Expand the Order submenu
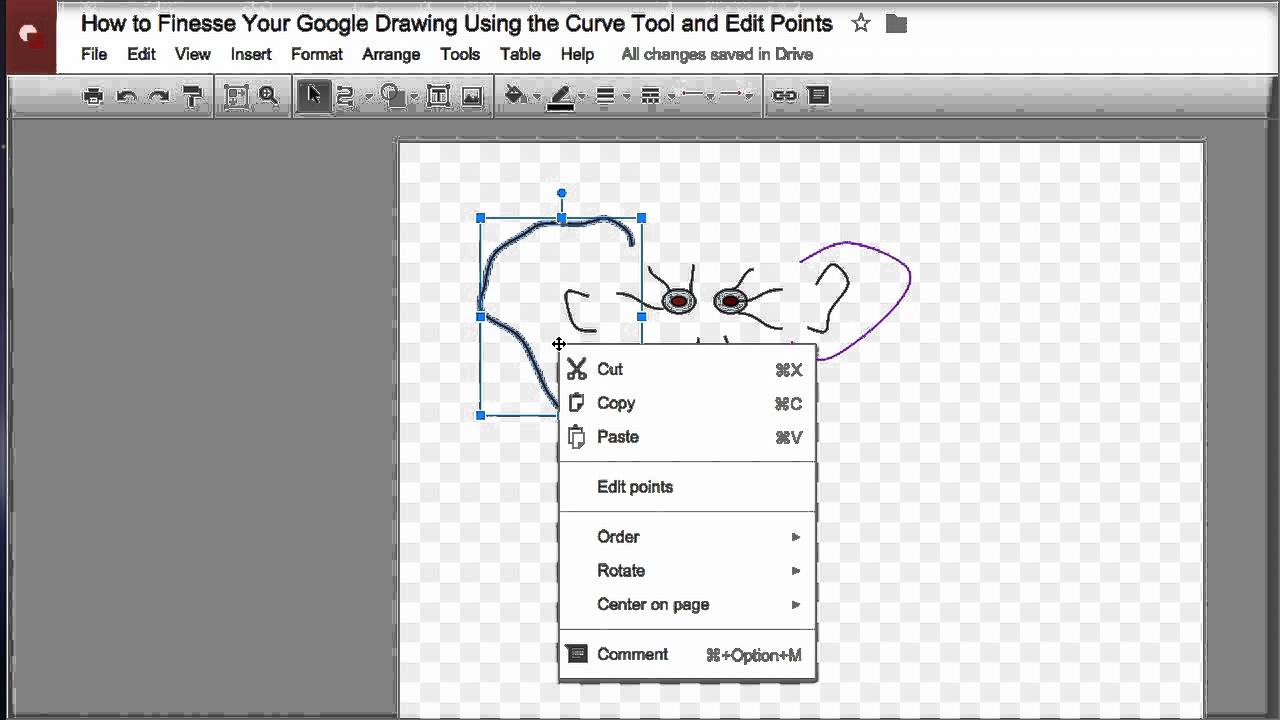Screen dimensions: 1280x720 (687, 537)
